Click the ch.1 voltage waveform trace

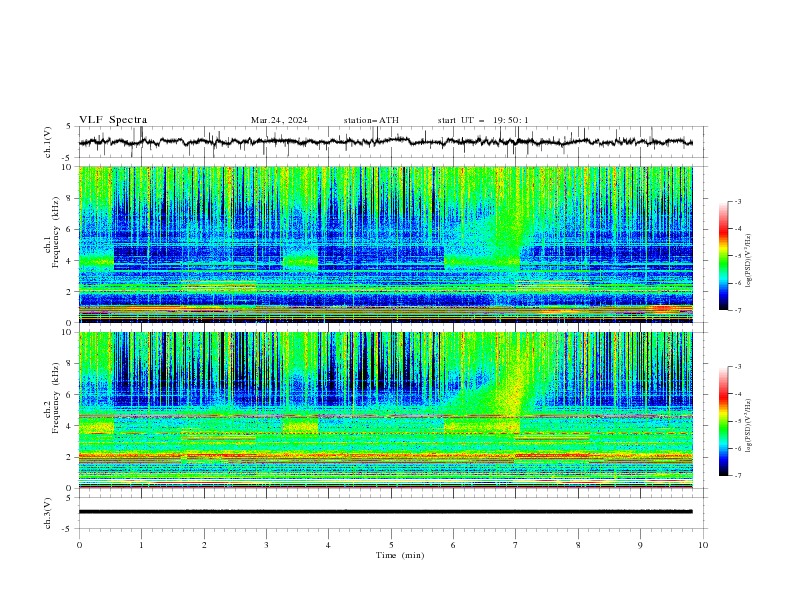pyautogui.click(x=385, y=142)
